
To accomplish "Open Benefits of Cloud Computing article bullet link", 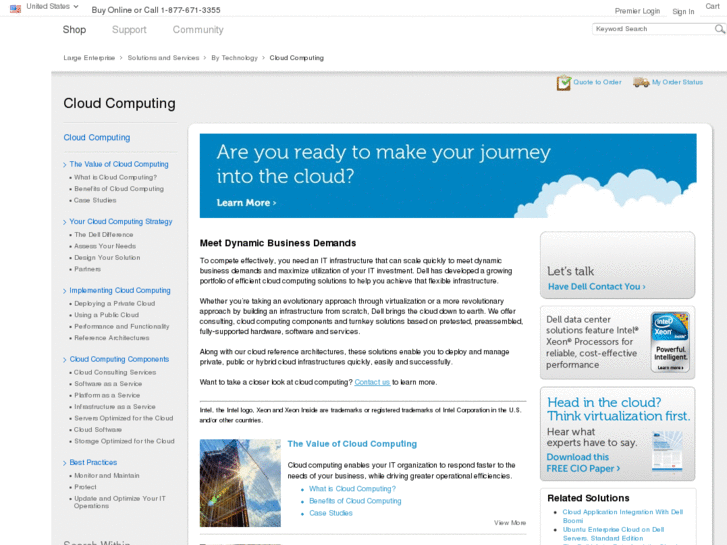I will [355, 501].
